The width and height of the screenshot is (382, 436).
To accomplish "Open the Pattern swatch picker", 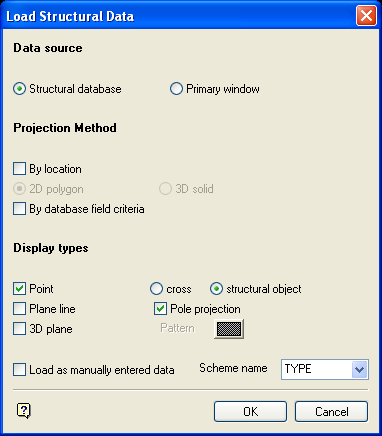I will point(229,329).
